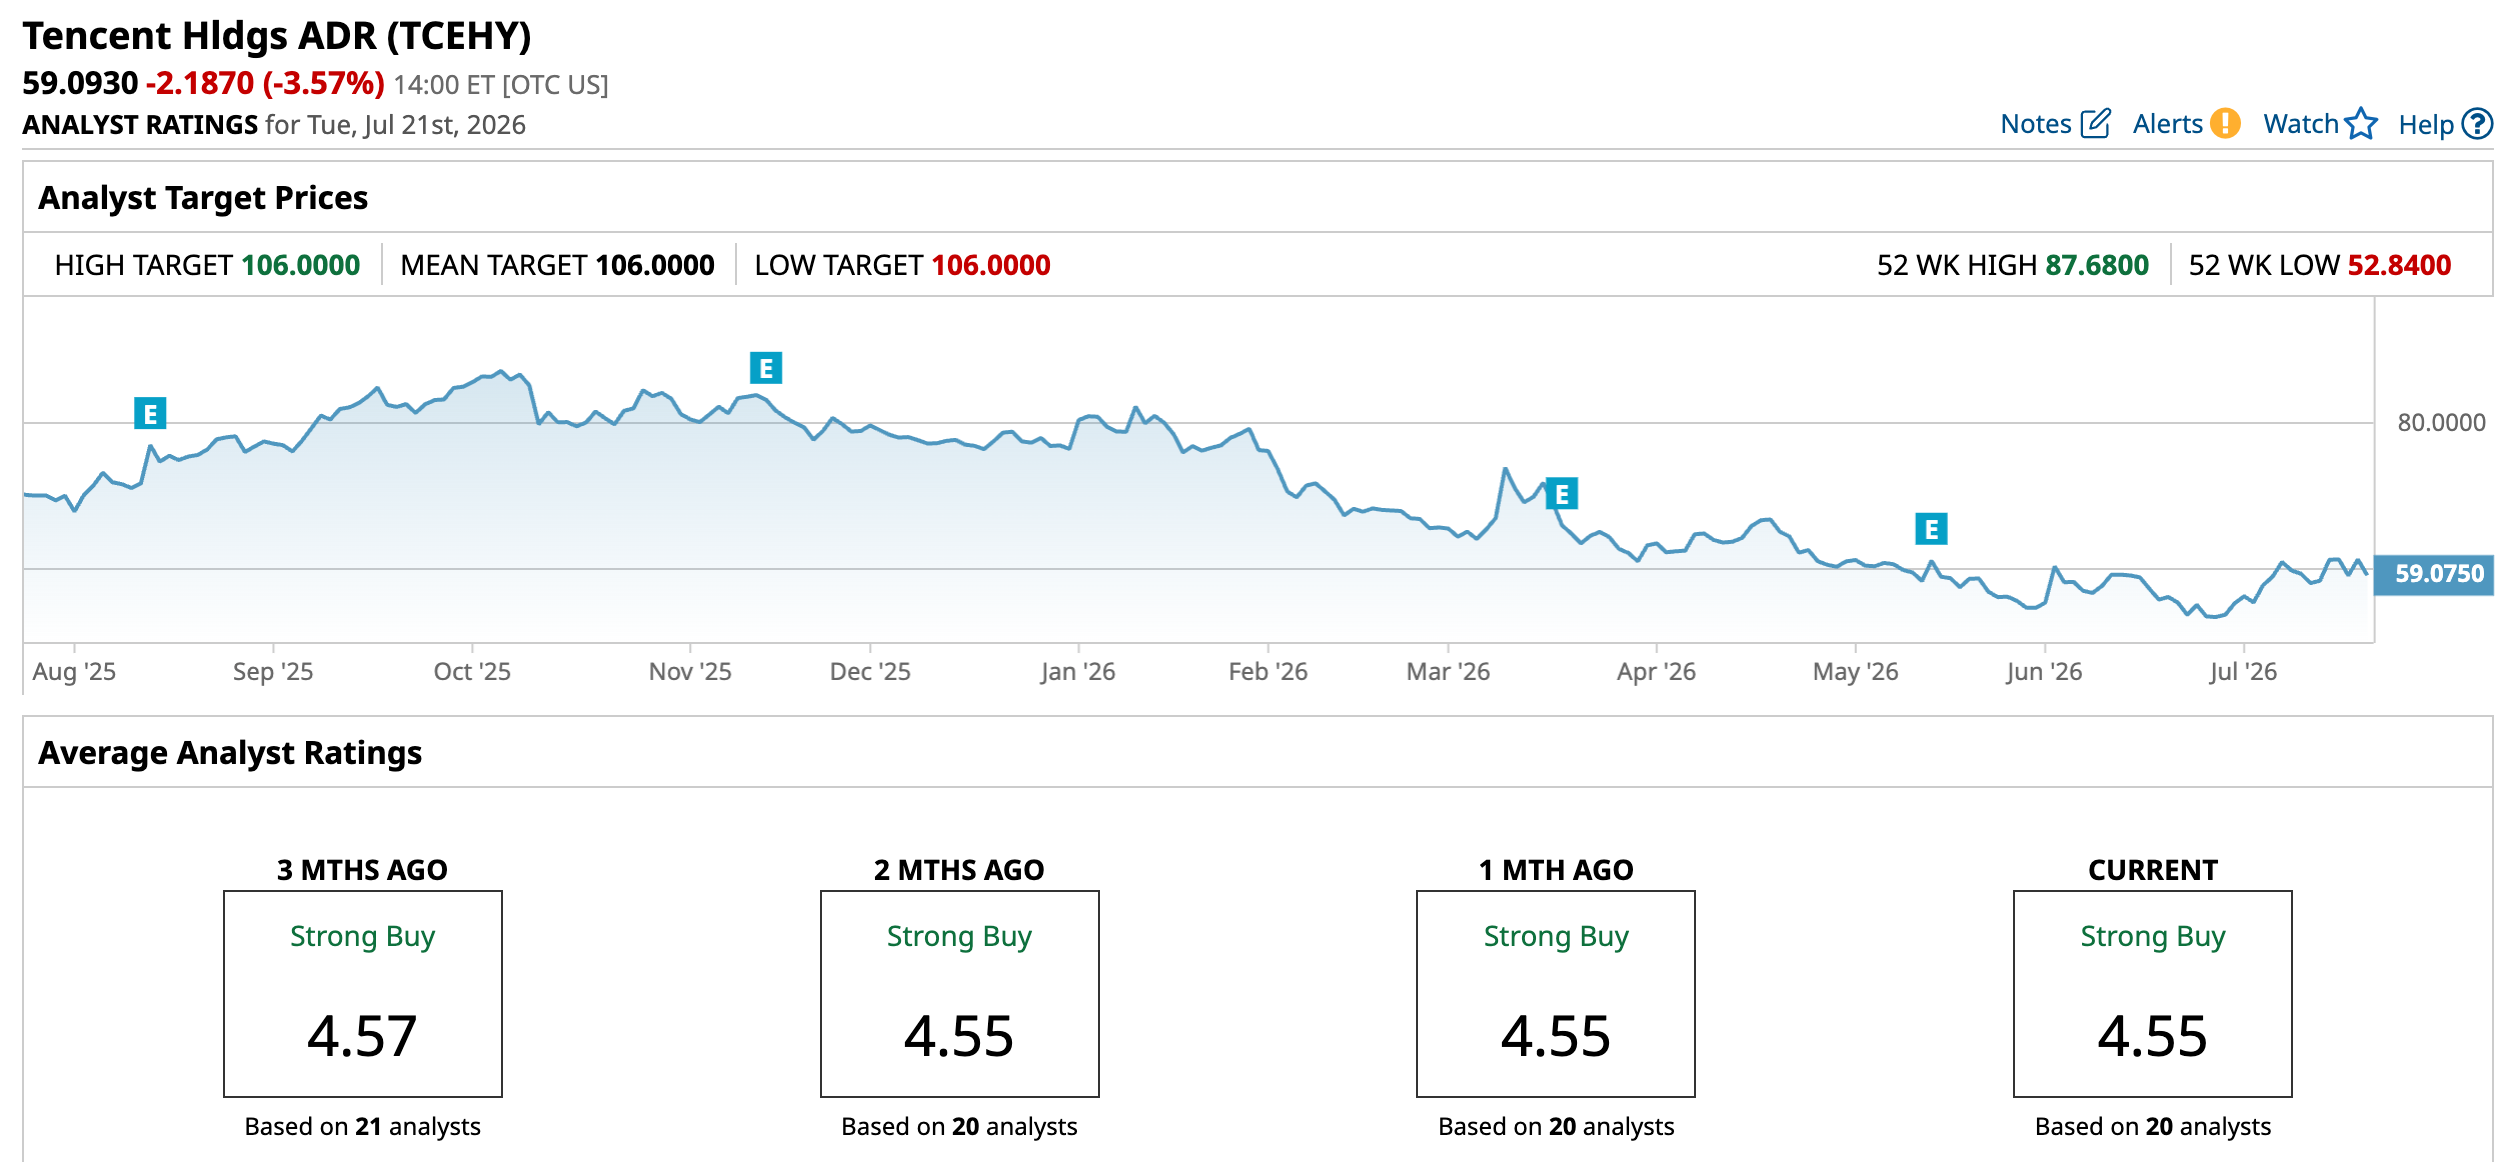Click the Nov '25 axis label
The width and height of the screenshot is (2502, 1162).
(690, 671)
